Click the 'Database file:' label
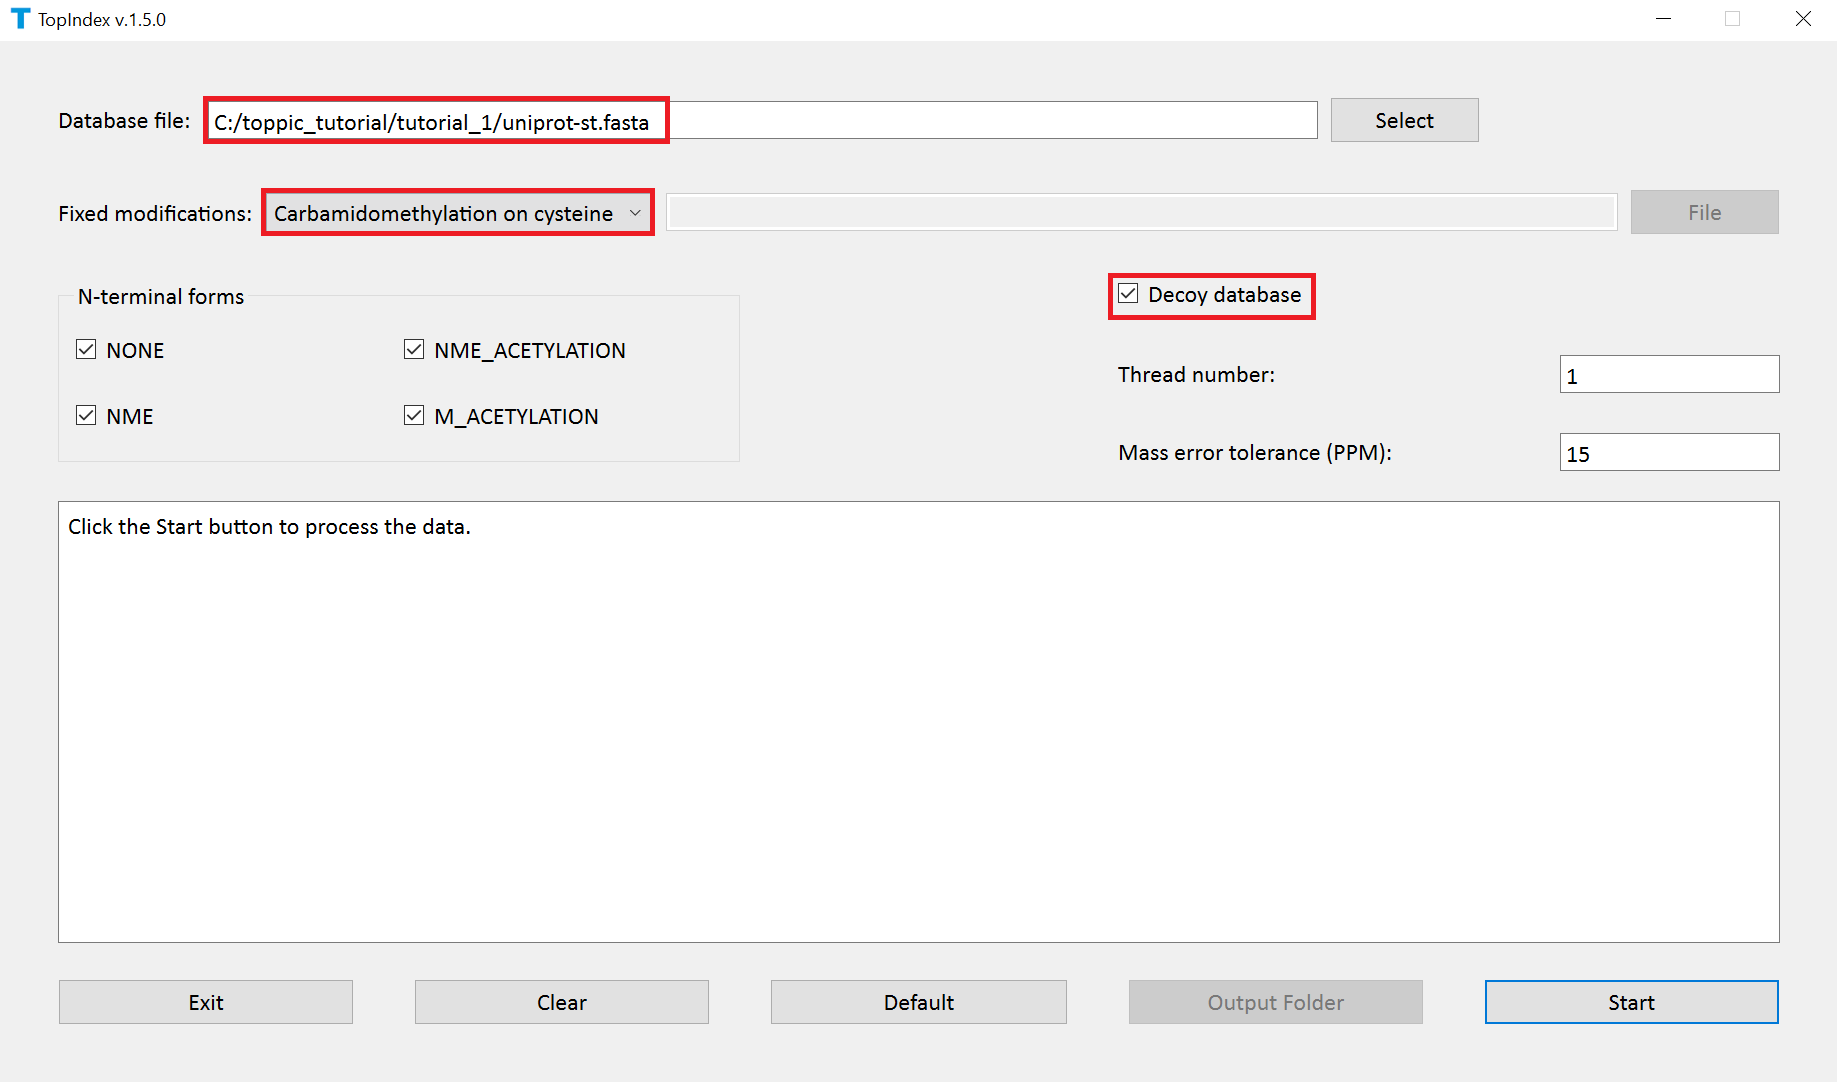The width and height of the screenshot is (1837, 1082). click(124, 121)
